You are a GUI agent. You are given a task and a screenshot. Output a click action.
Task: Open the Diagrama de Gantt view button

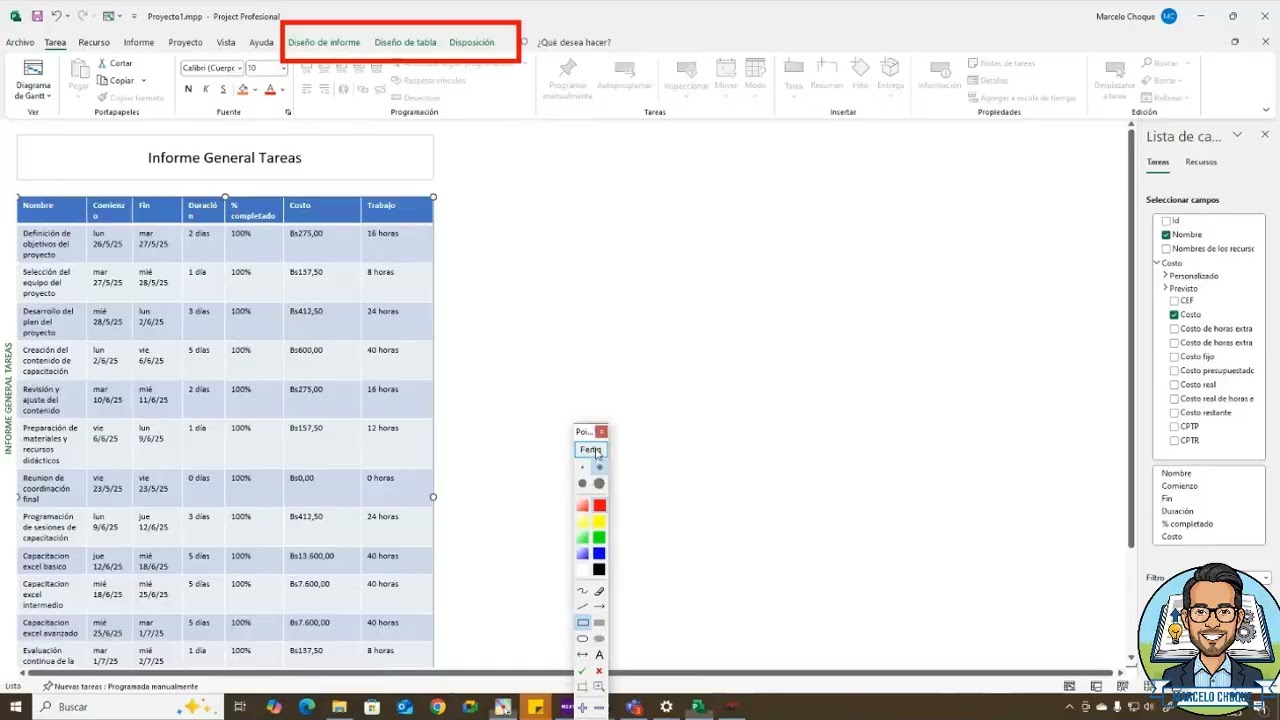[33, 79]
